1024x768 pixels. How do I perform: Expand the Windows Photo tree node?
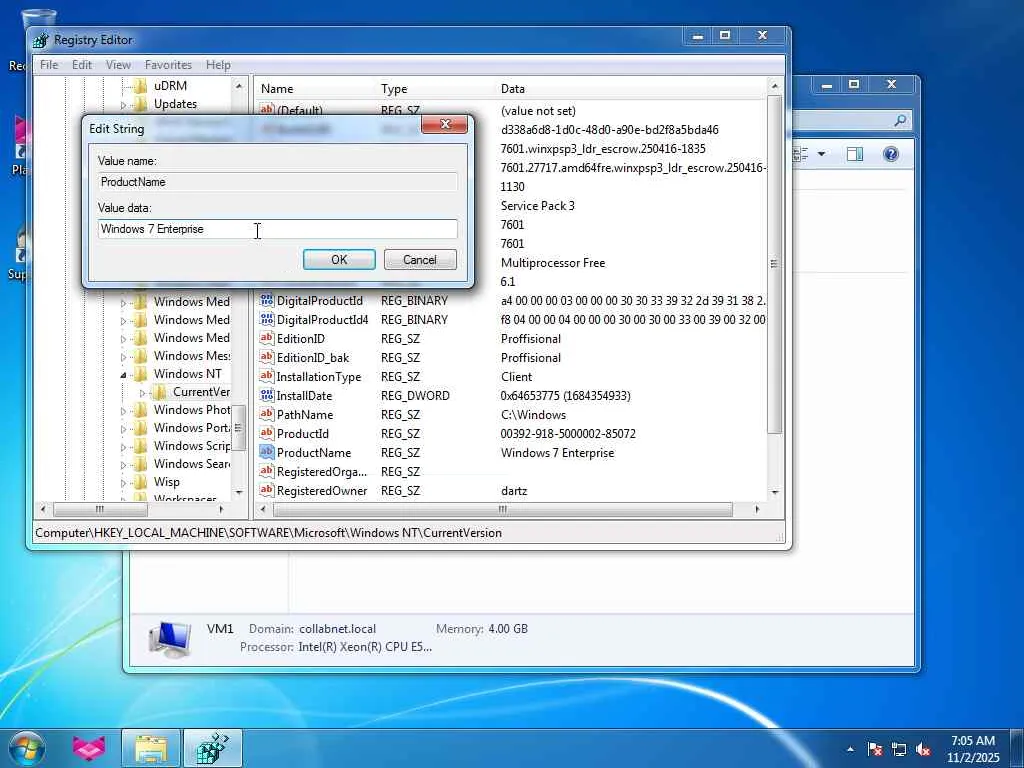[123, 411]
